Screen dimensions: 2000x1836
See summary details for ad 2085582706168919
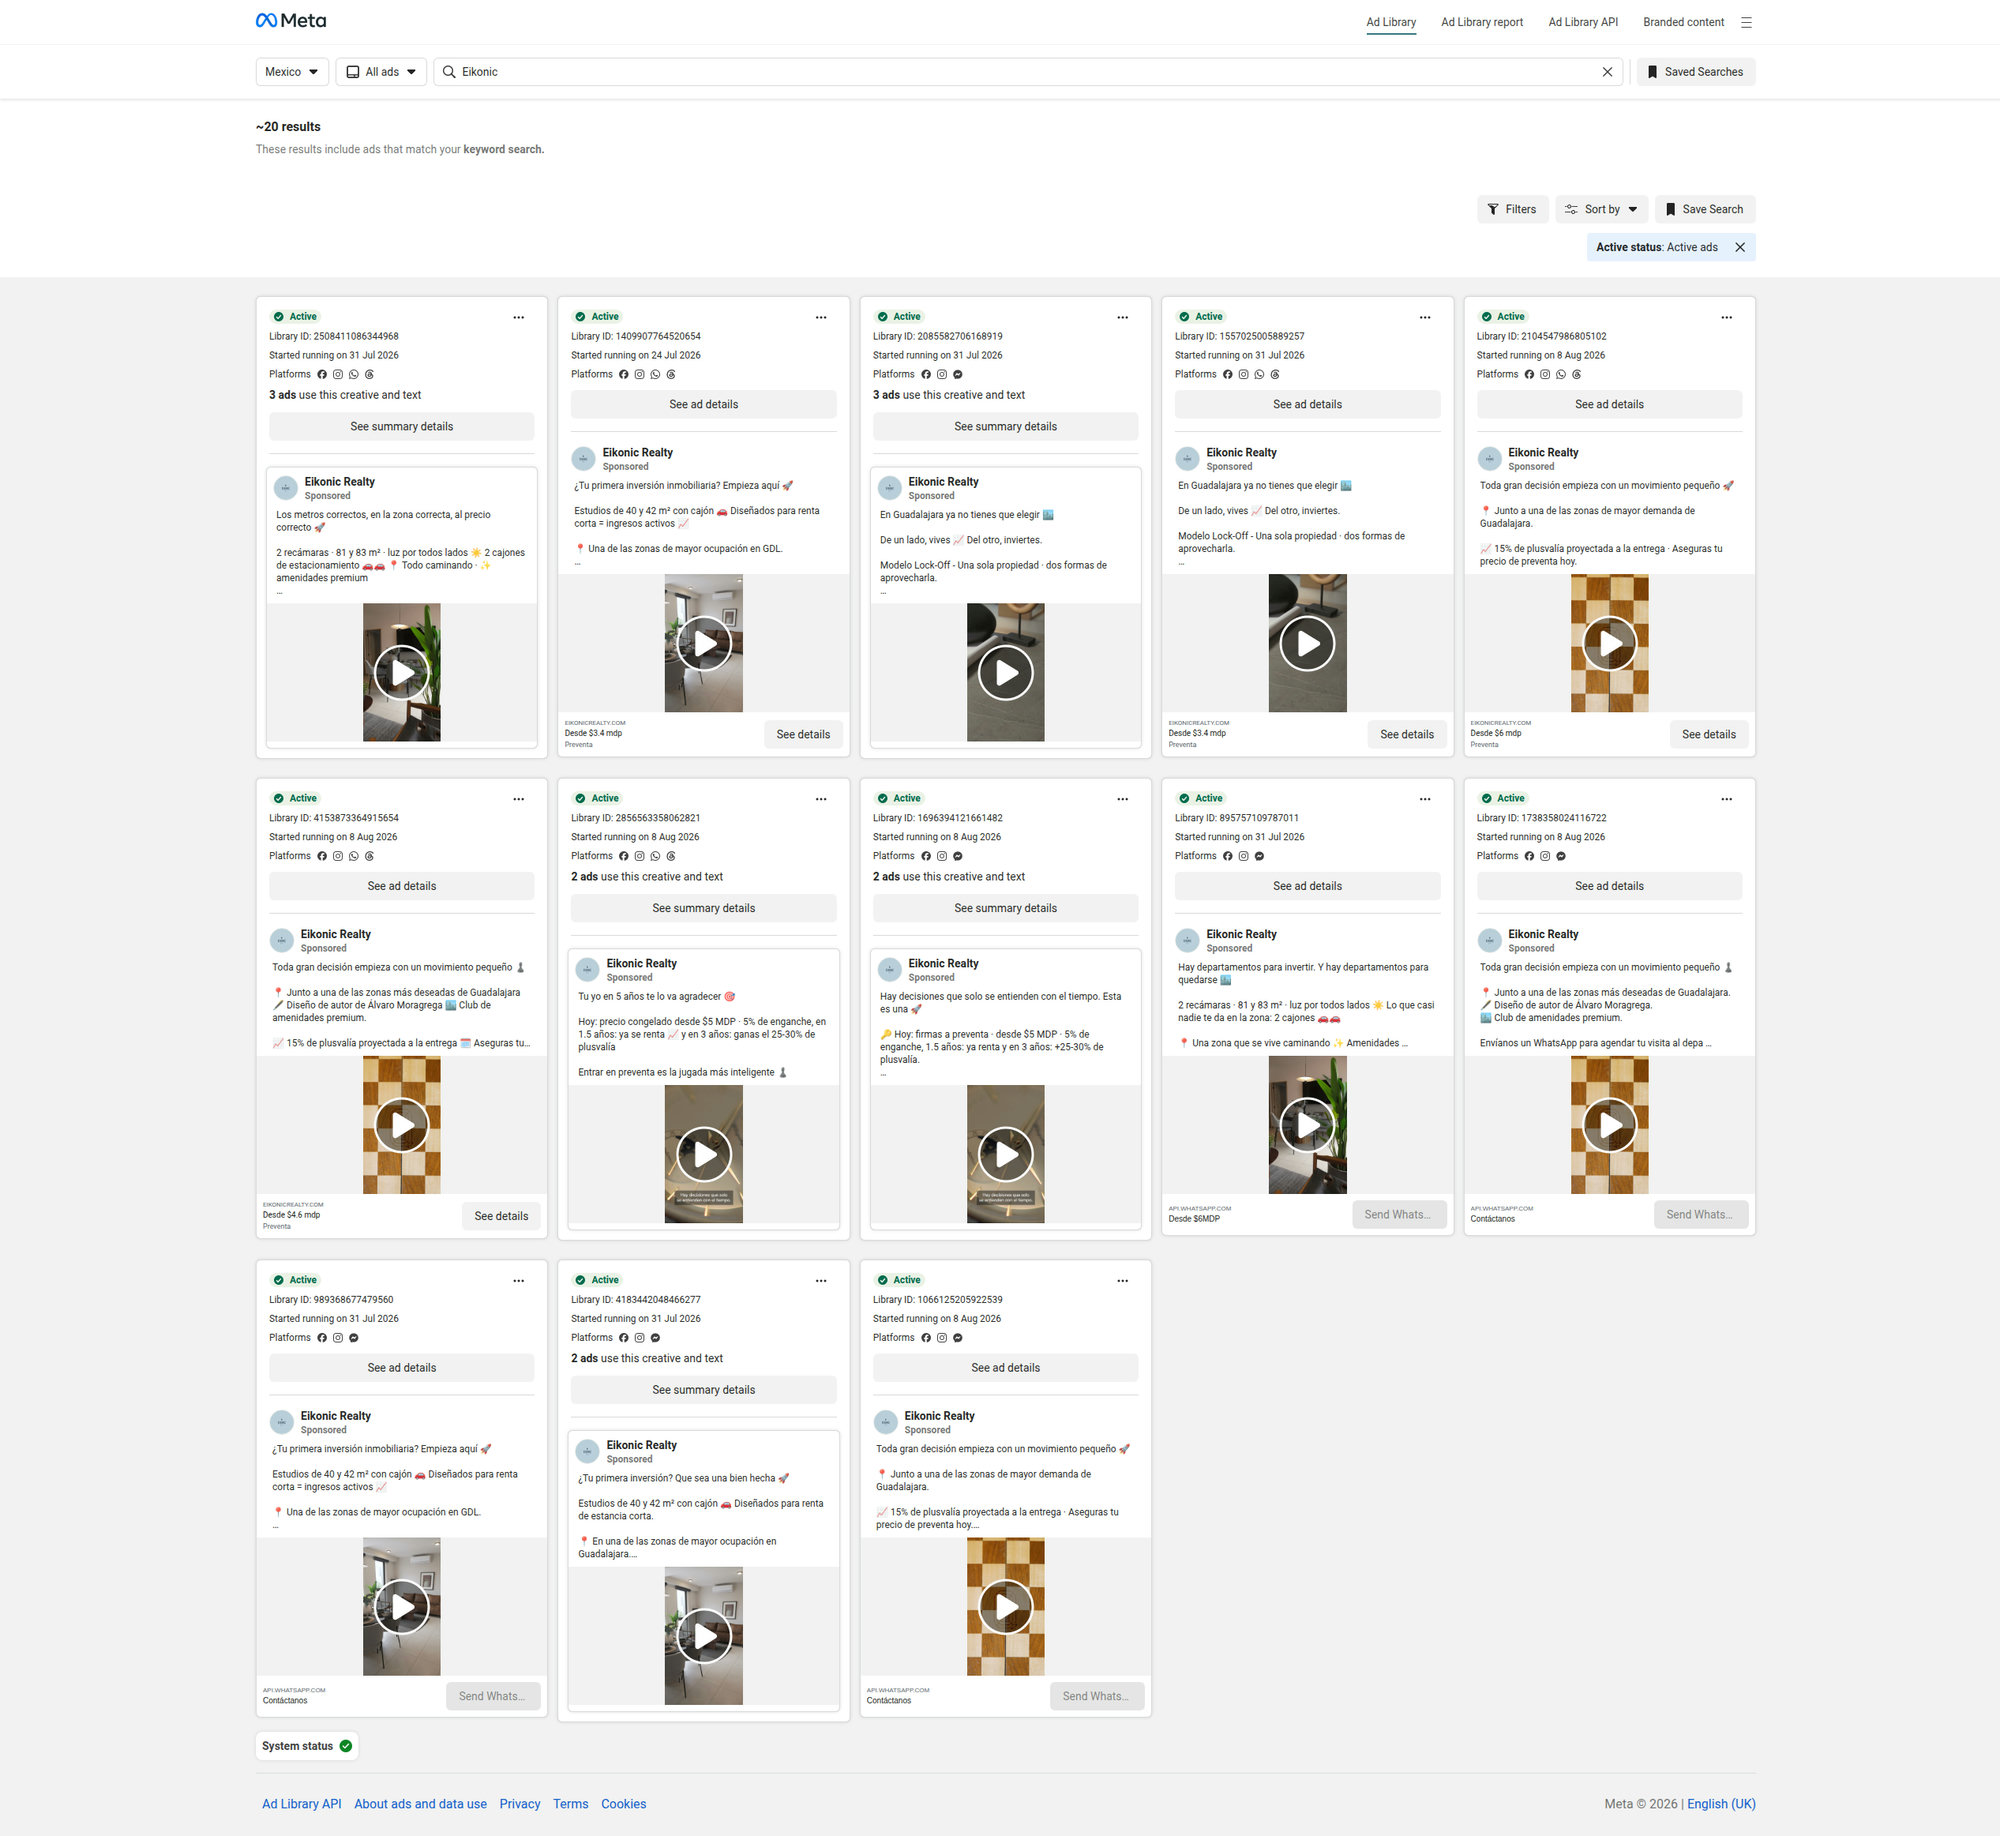coord(1006,427)
